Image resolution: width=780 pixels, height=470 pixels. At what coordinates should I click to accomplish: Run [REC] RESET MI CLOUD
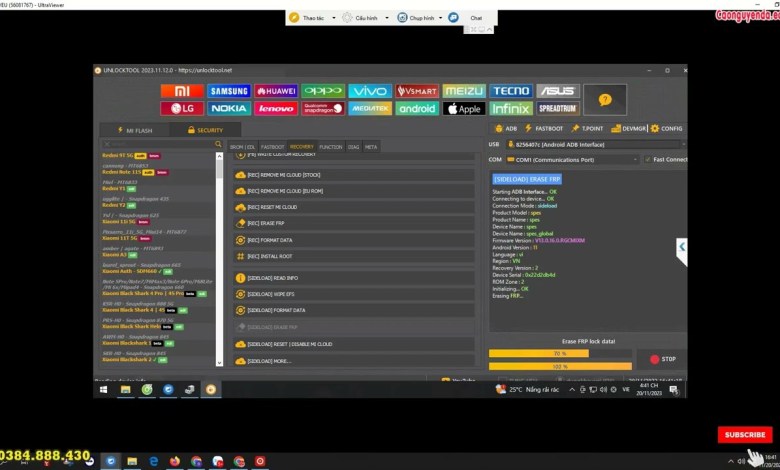coord(354,207)
